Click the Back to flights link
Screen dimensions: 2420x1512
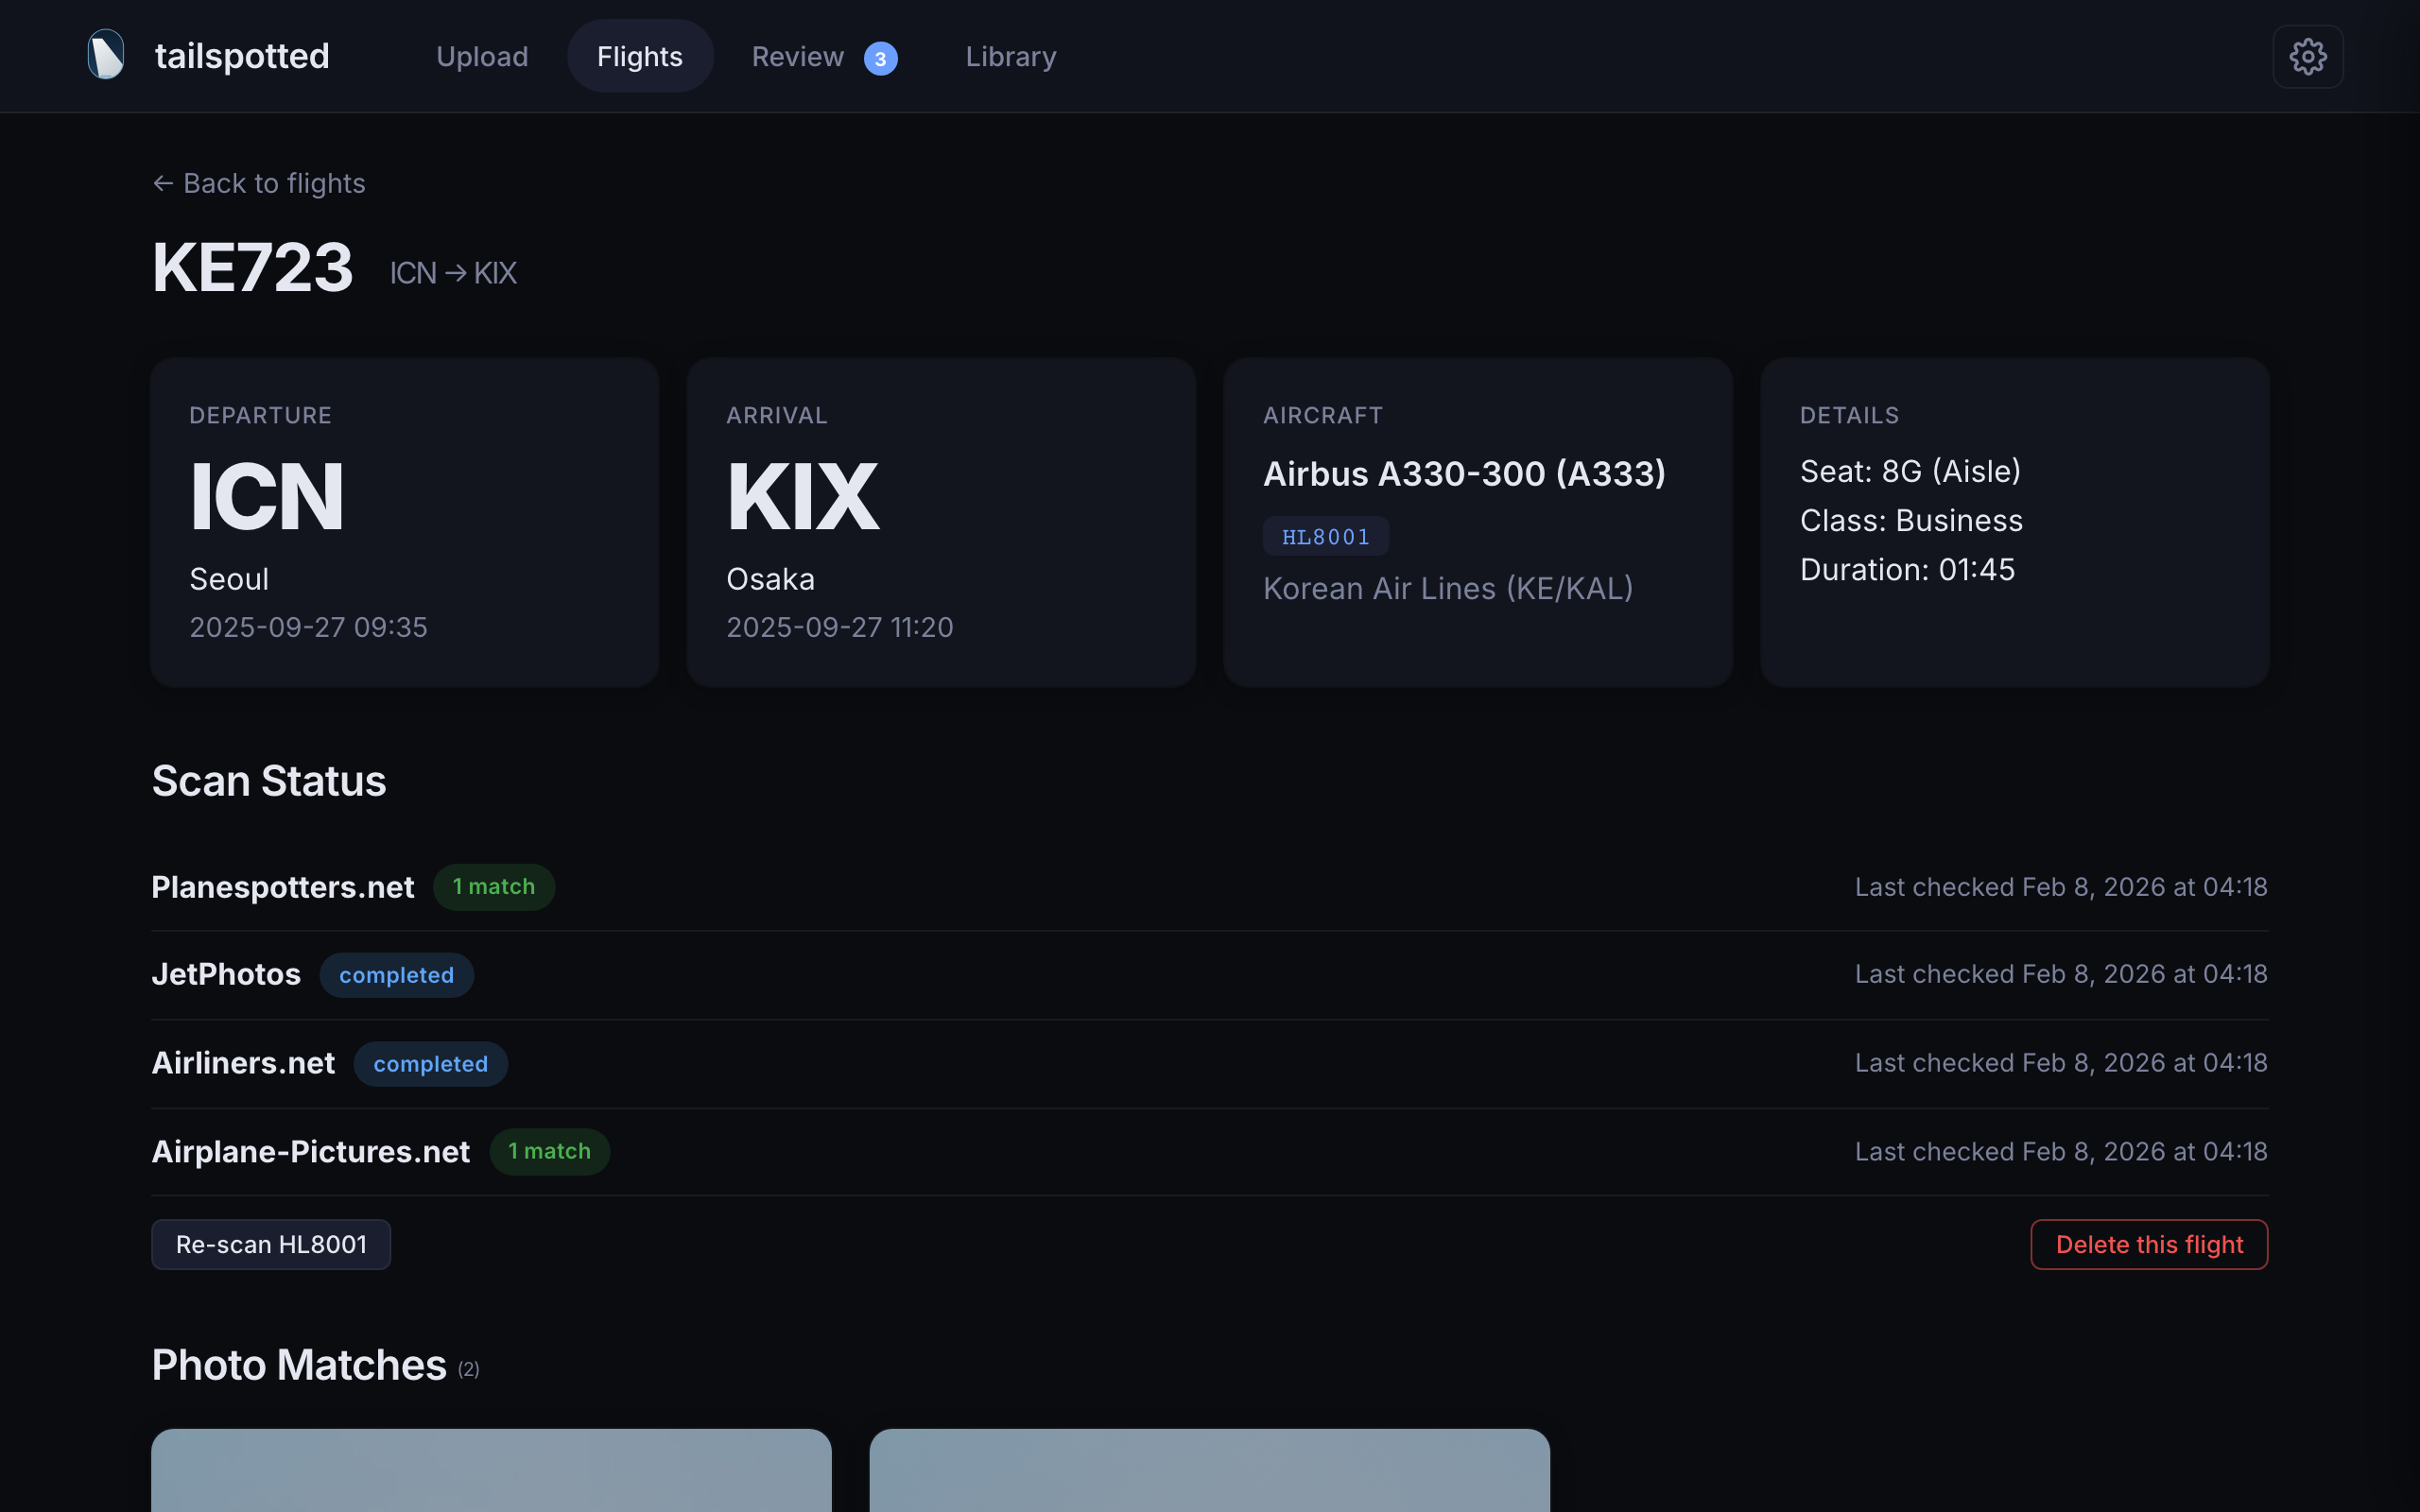pyautogui.click(x=273, y=184)
